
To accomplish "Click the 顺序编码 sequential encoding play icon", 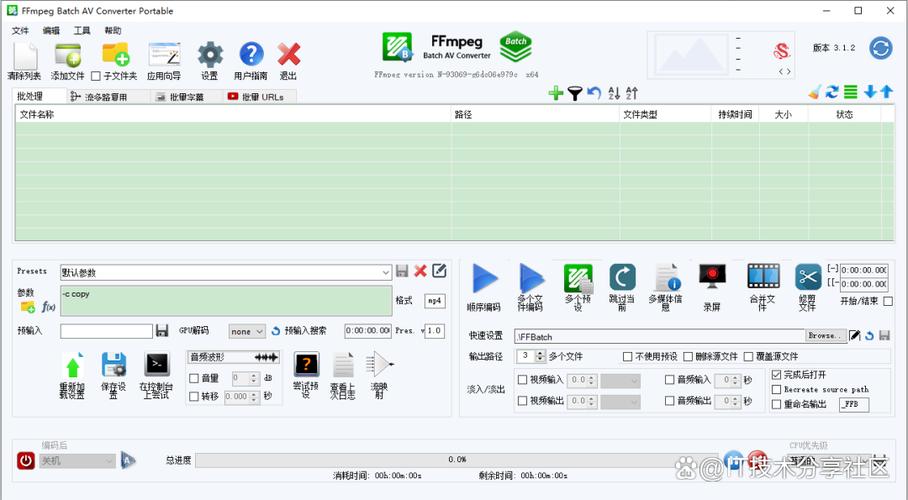I will [x=485, y=279].
